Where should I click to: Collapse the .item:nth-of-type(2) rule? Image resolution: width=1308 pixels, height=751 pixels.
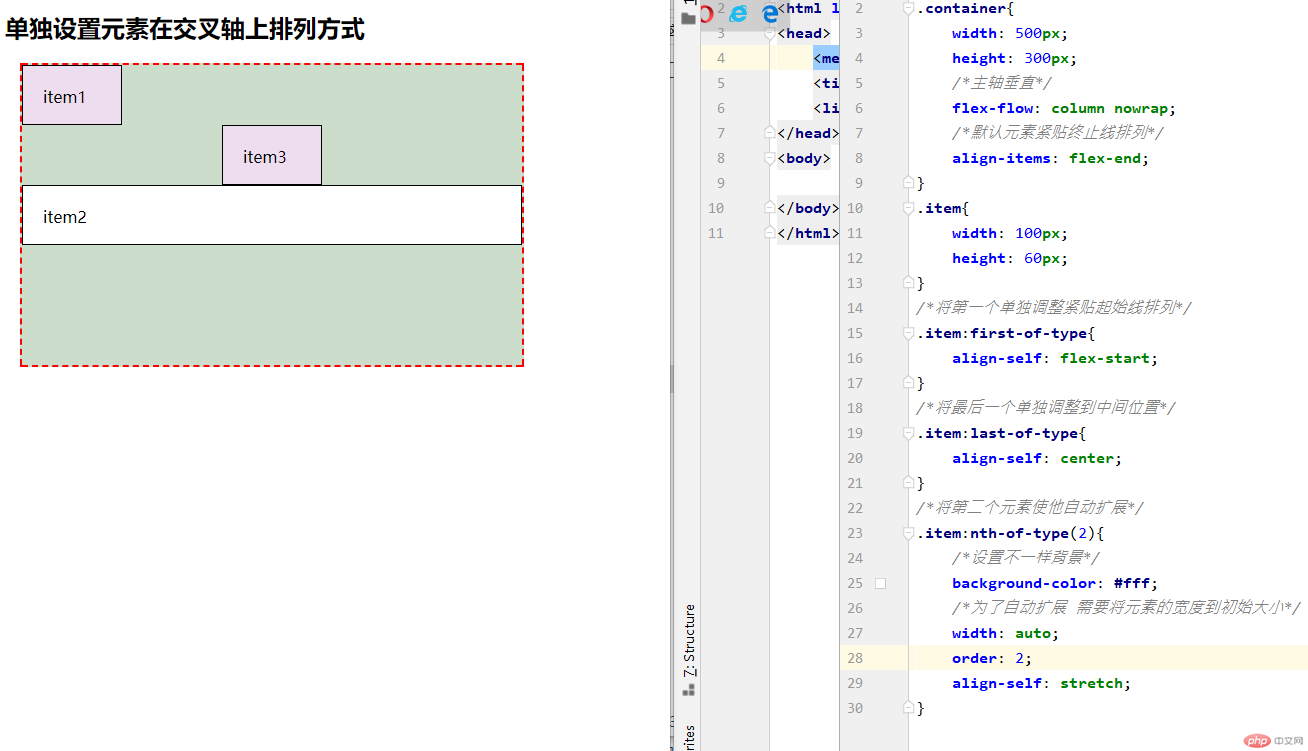tap(908, 533)
